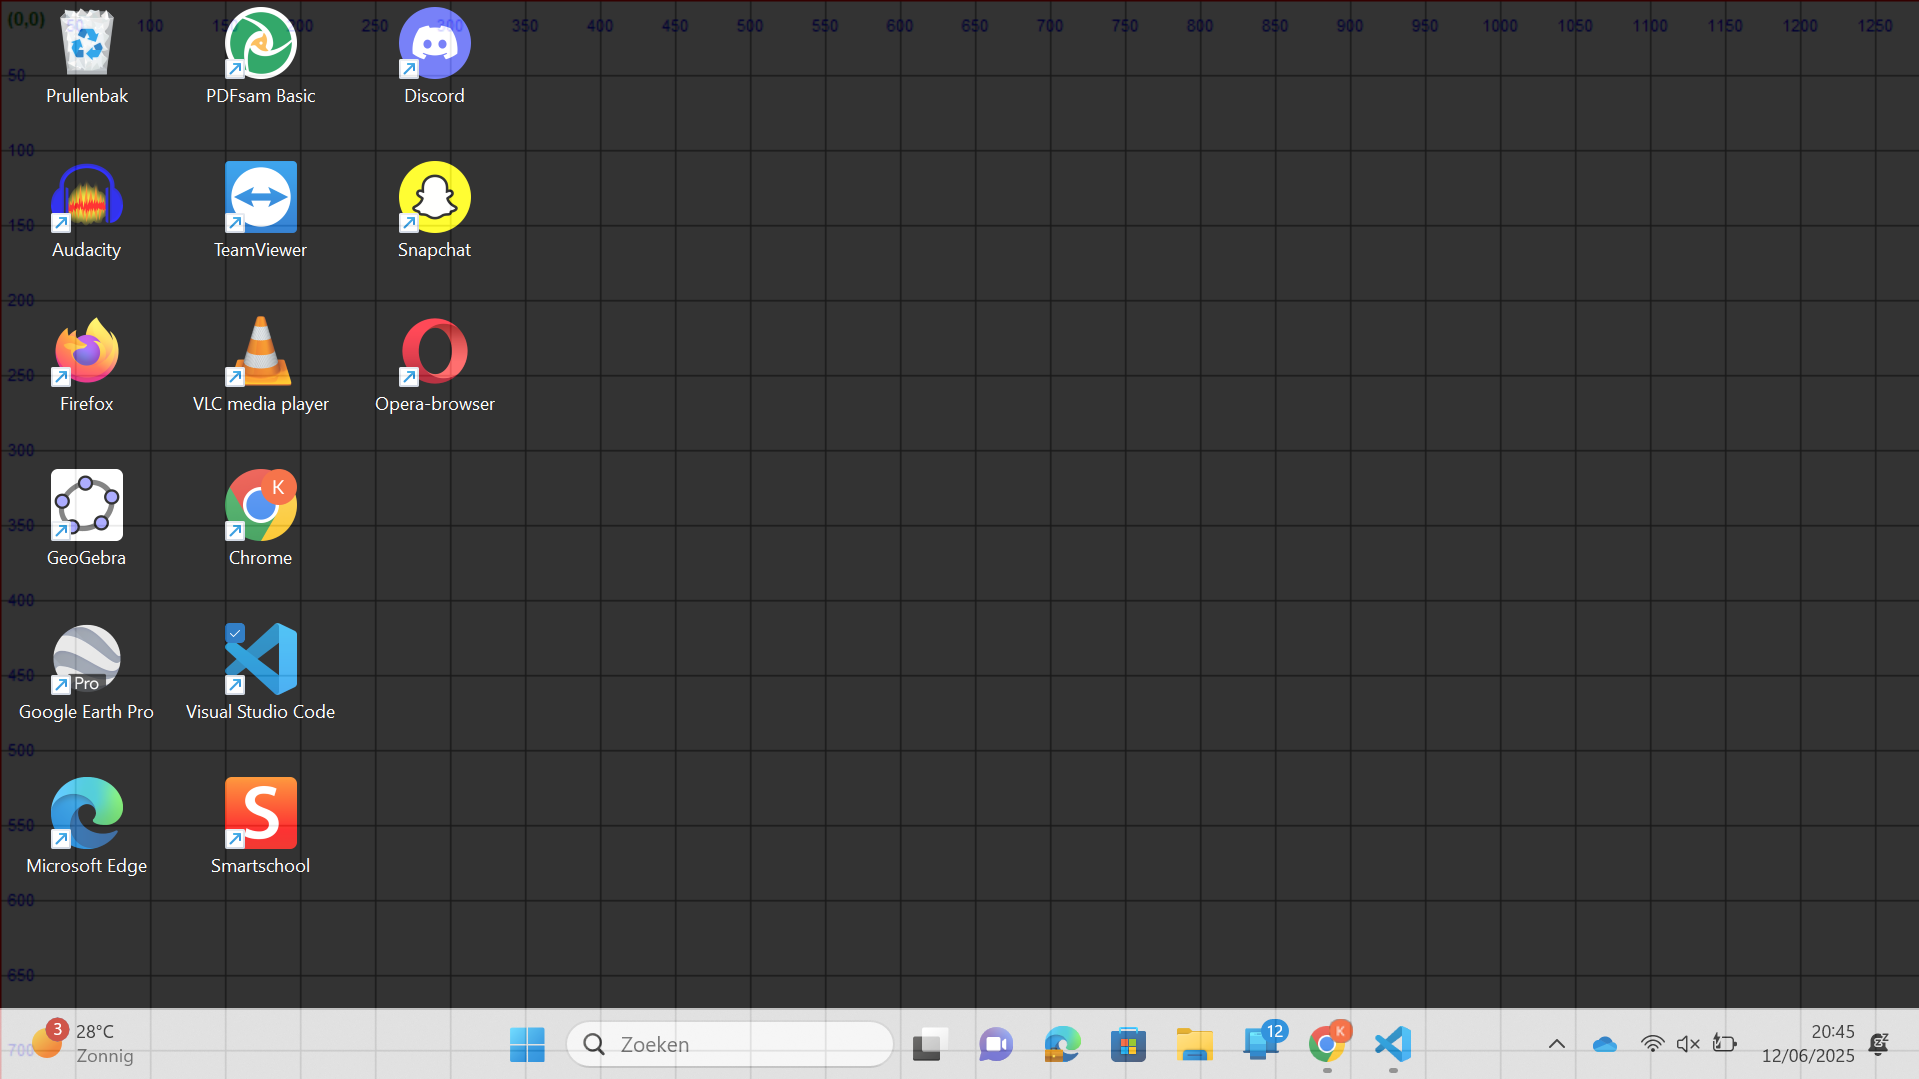Click the Audacity desktop icon
The image size is (1919, 1079).
click(x=87, y=210)
